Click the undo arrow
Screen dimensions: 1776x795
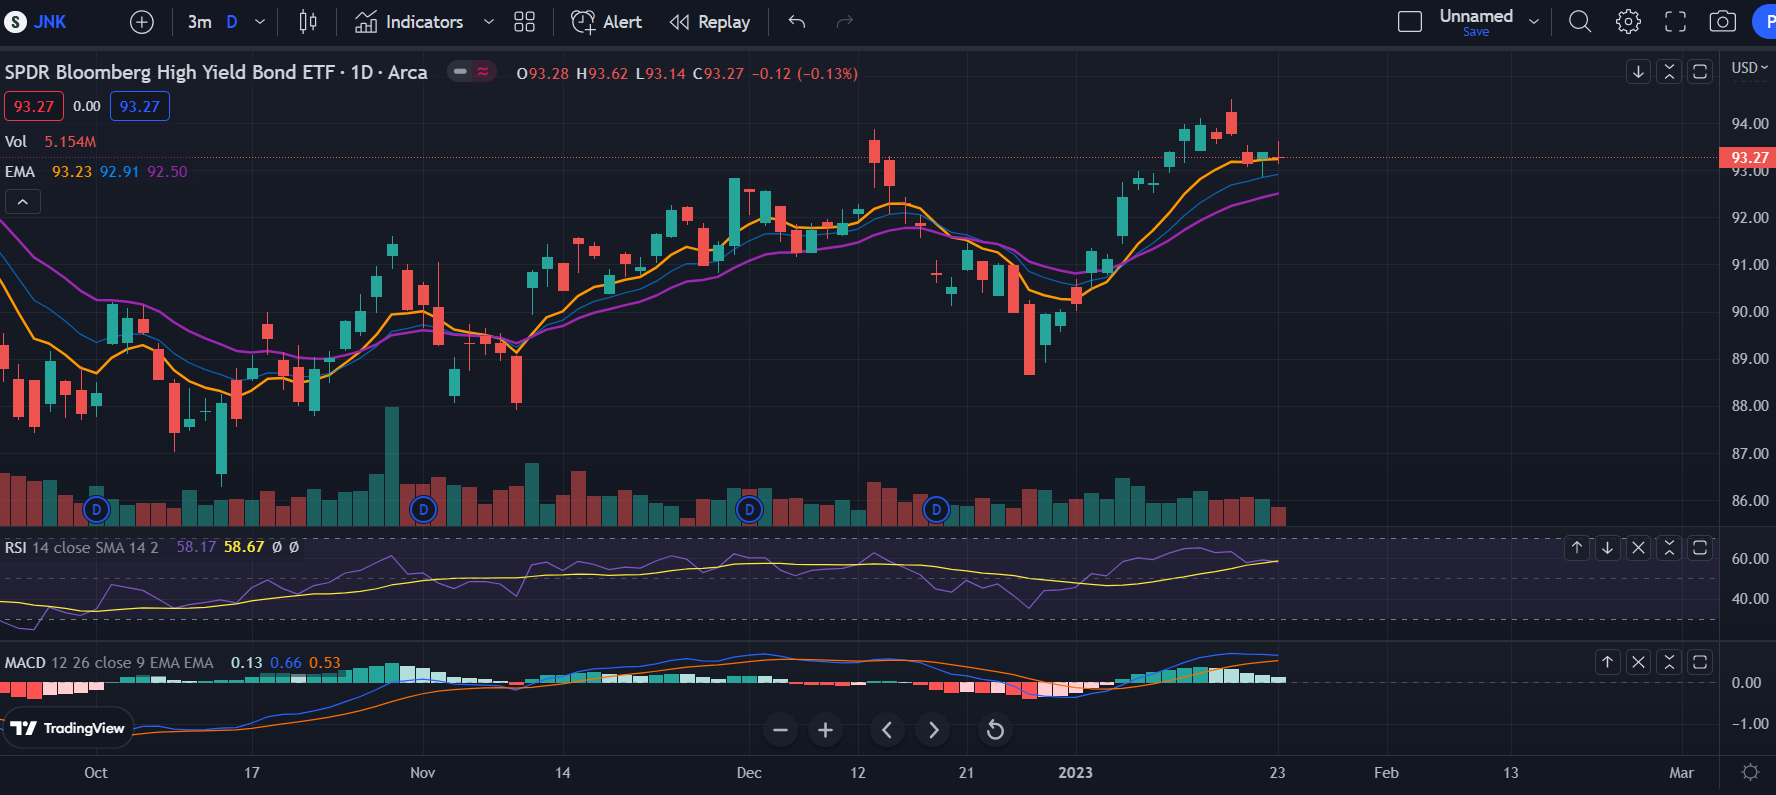[x=797, y=22]
